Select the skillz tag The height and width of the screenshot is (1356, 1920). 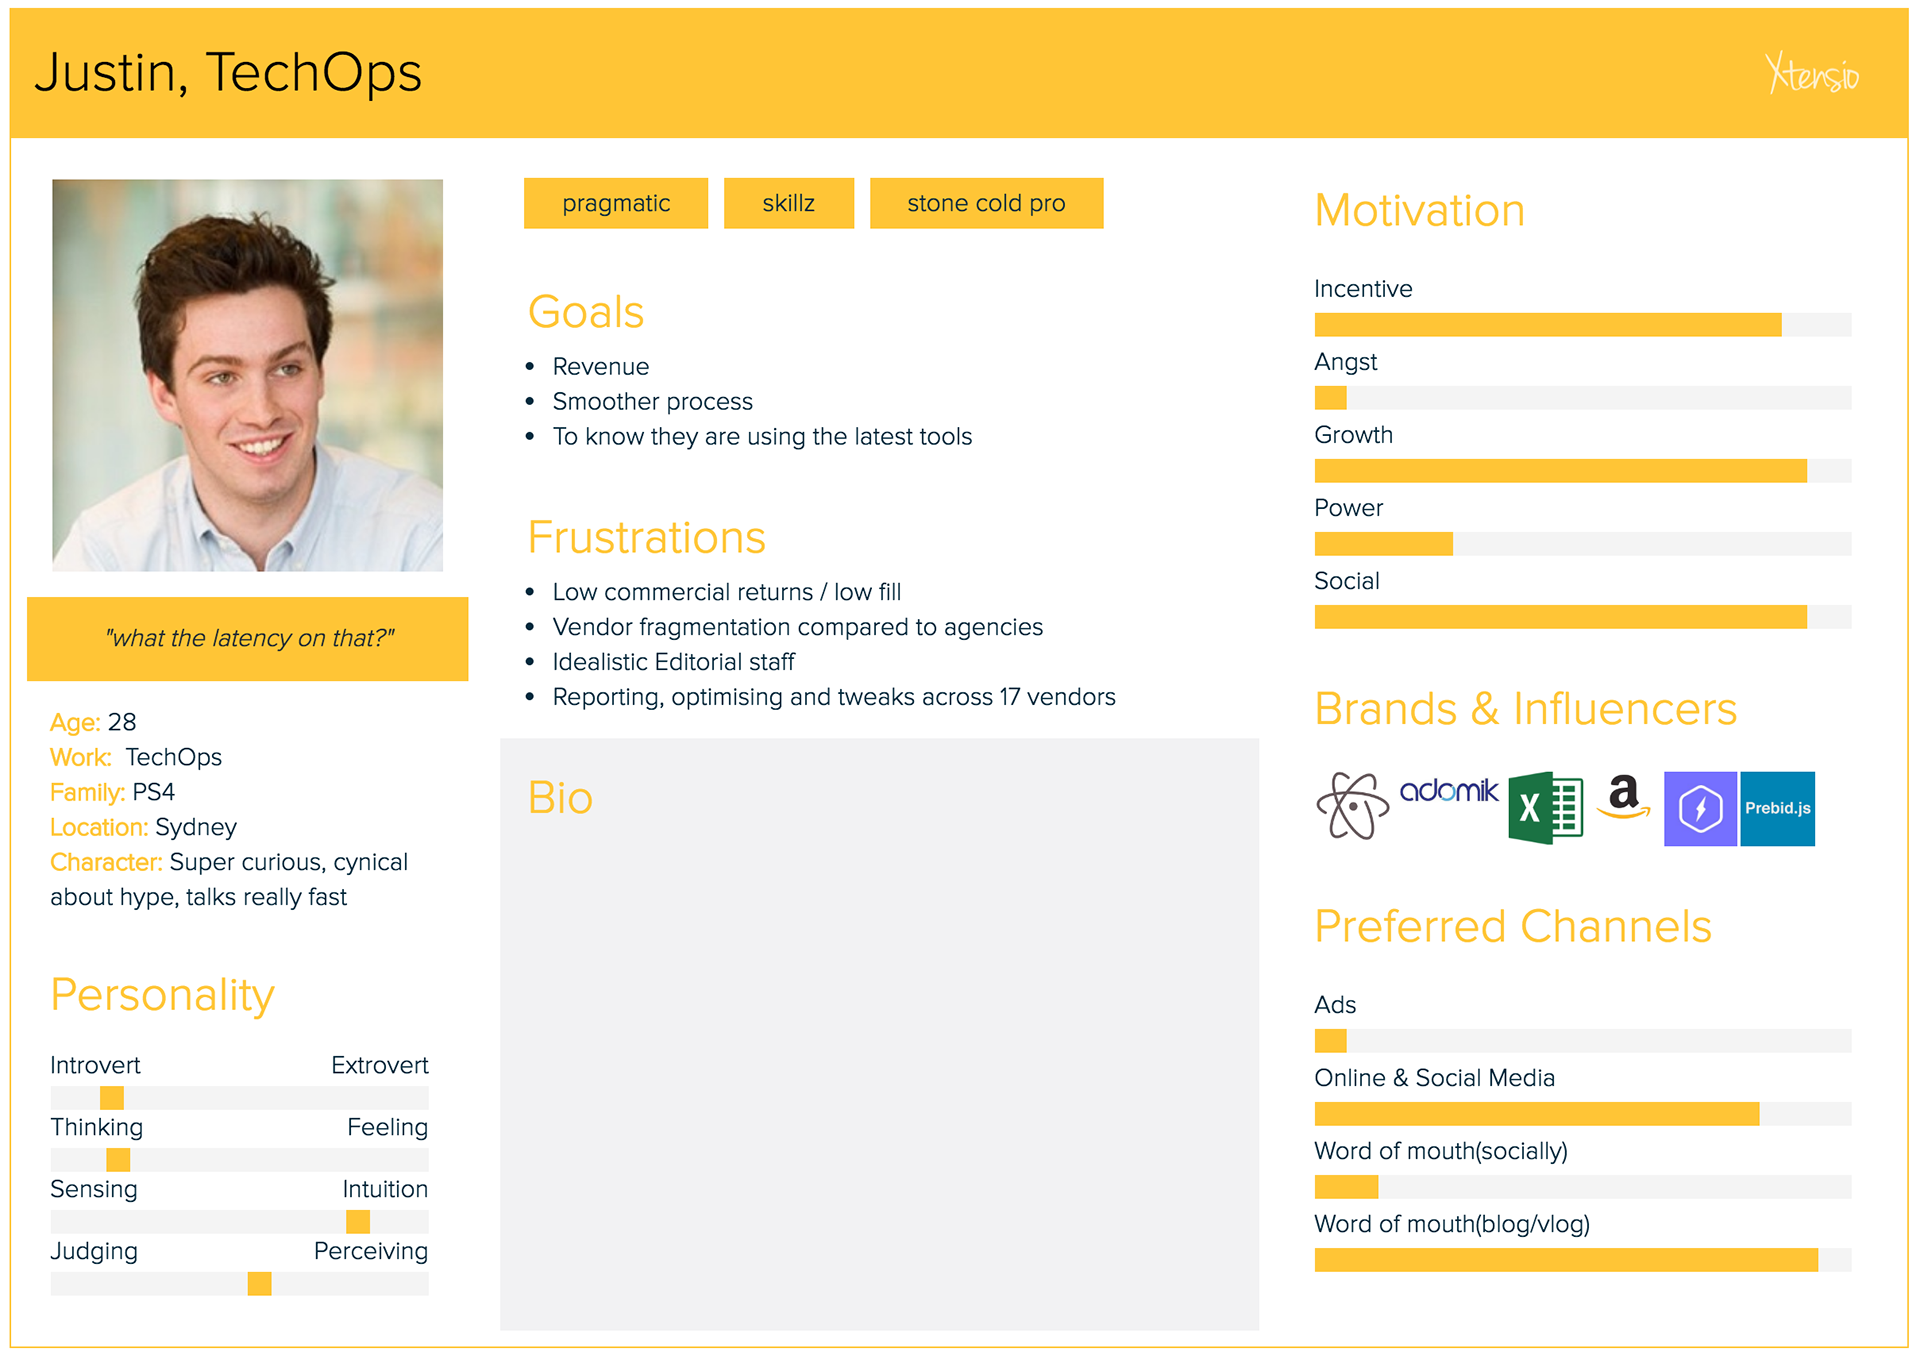(788, 204)
